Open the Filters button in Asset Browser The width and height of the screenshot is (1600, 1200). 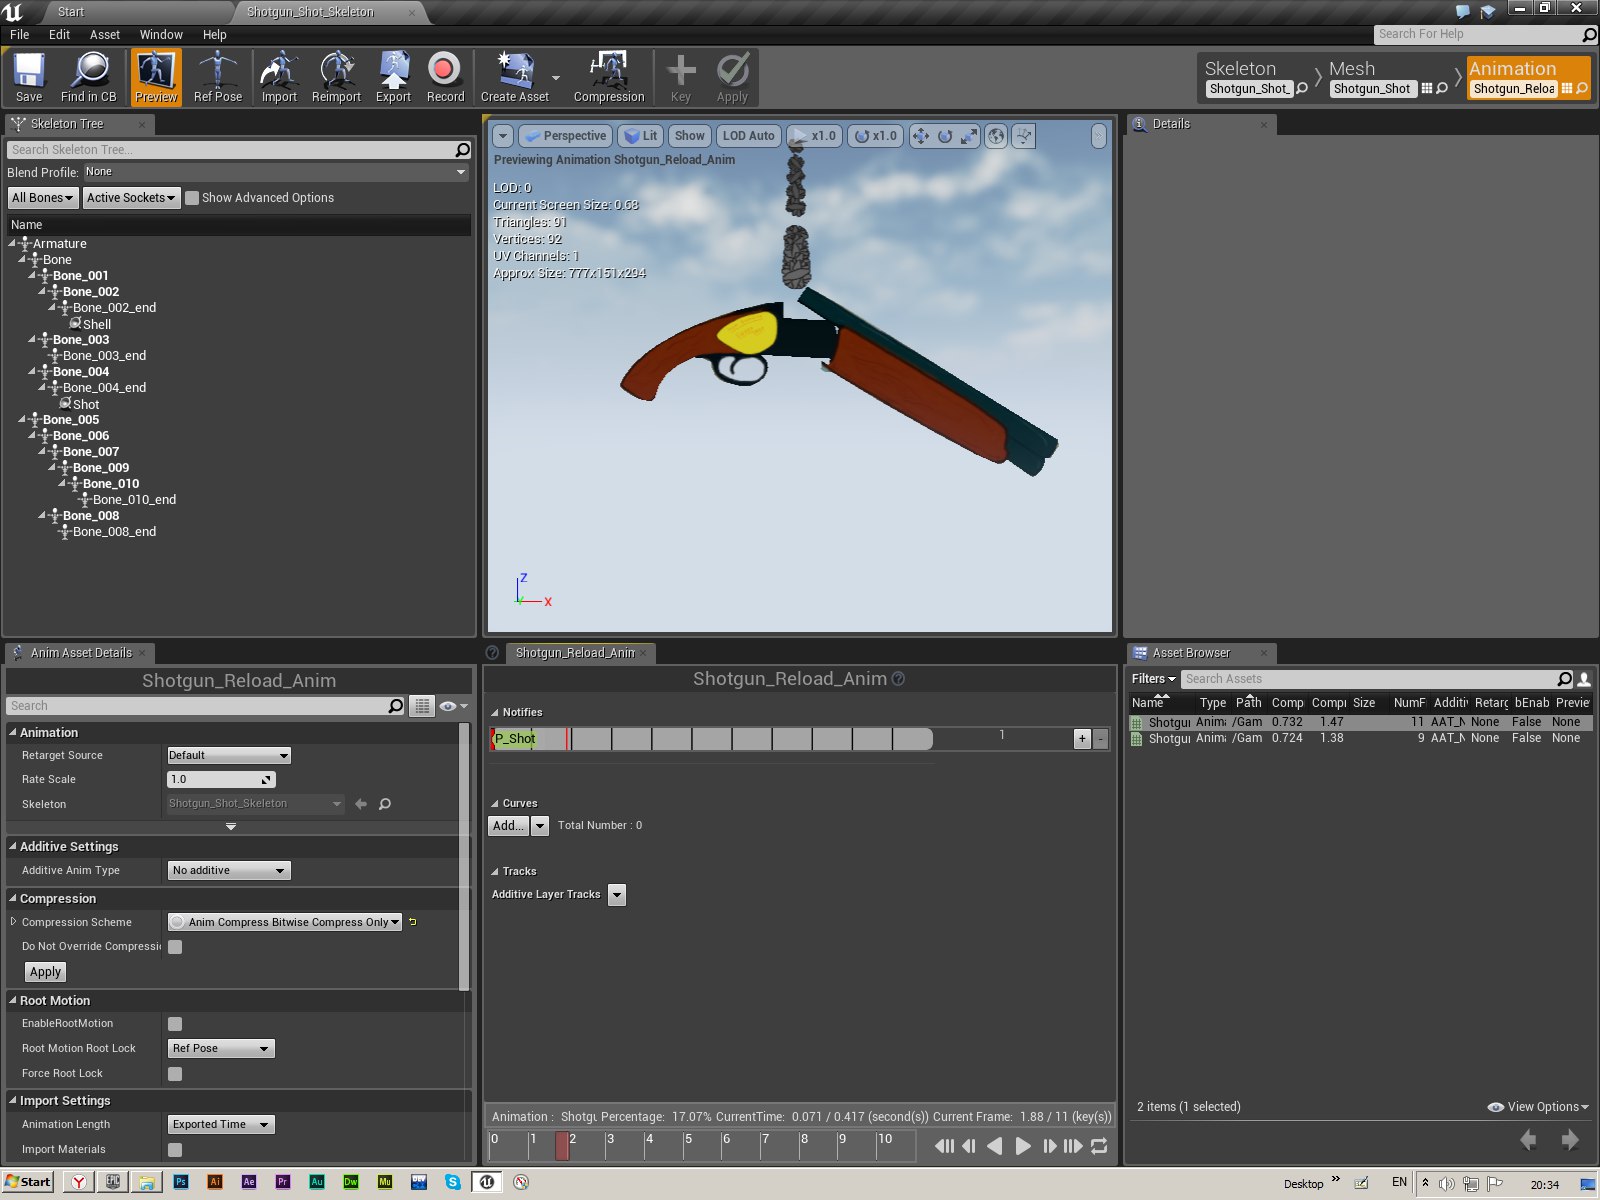1153,679
